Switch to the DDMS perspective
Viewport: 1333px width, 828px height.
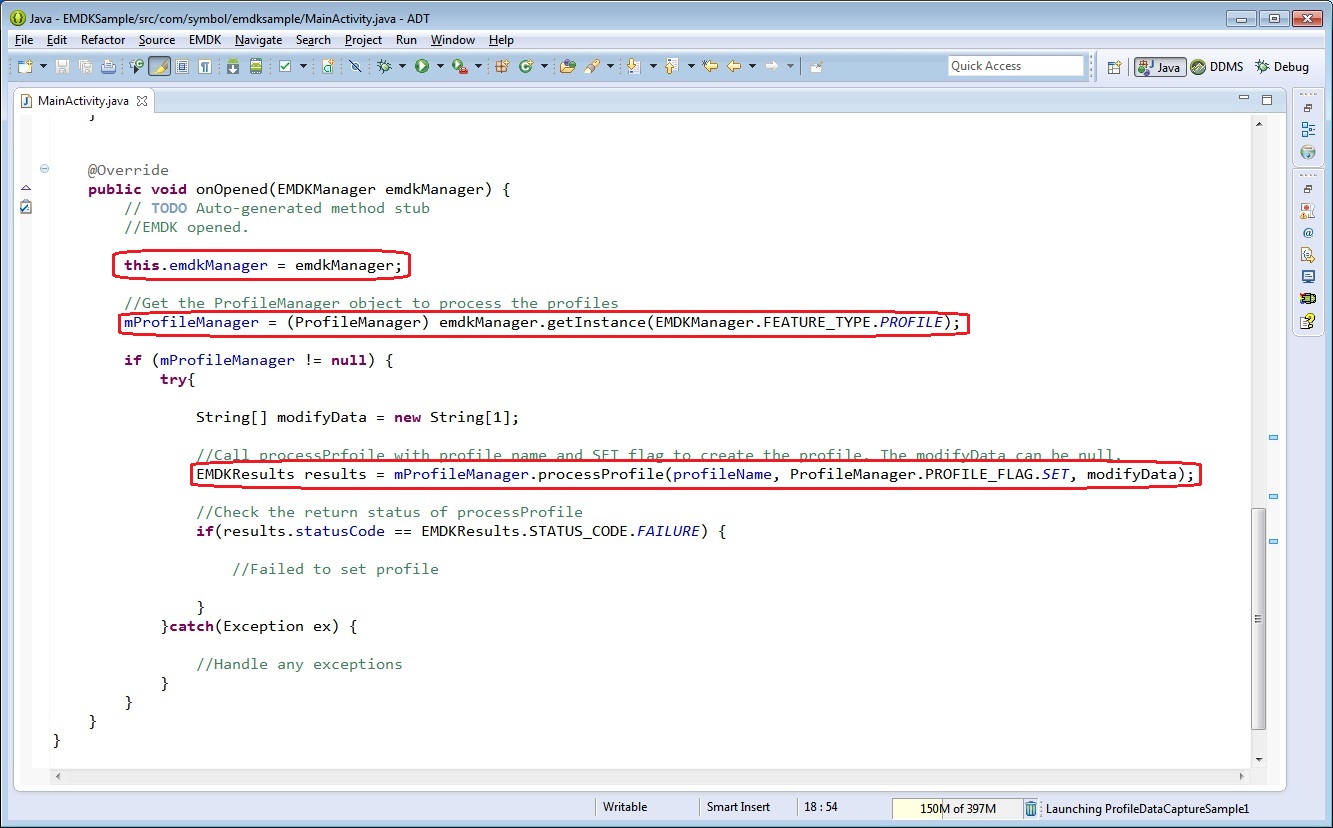[x=1216, y=67]
